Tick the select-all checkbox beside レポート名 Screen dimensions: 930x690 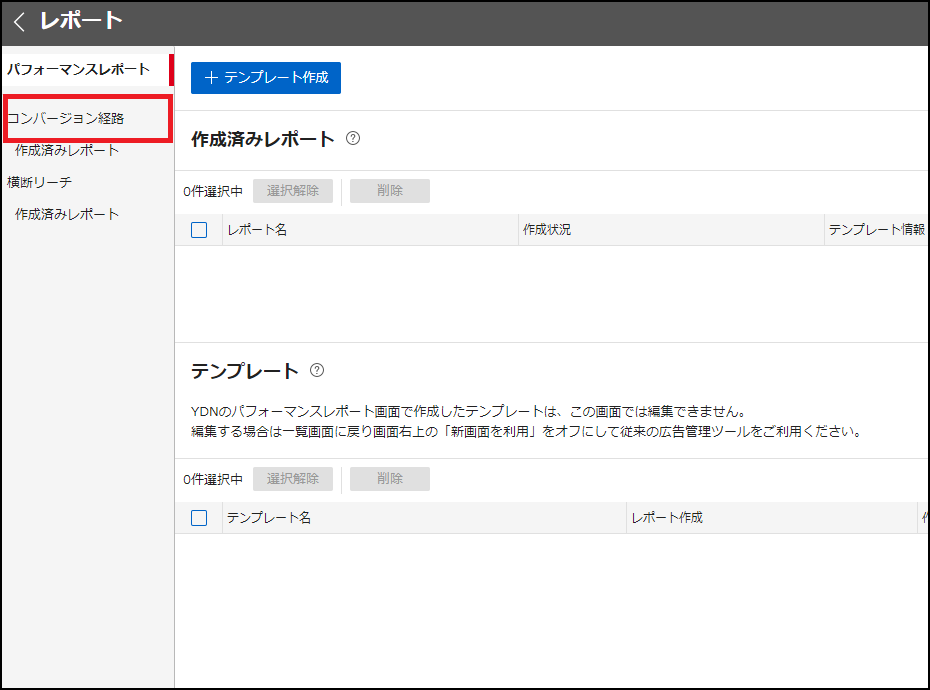coord(199,230)
